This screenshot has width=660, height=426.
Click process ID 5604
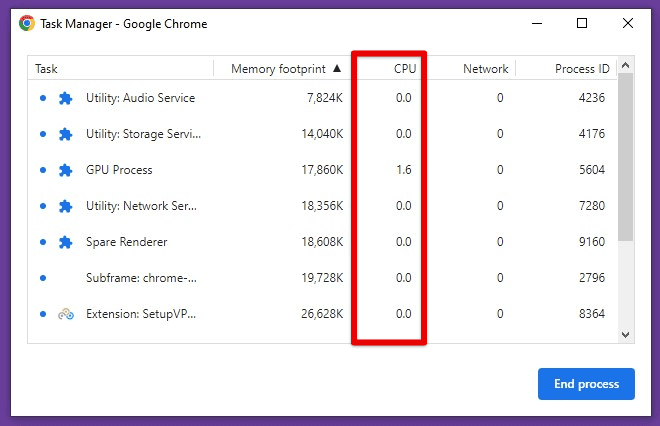coord(592,170)
